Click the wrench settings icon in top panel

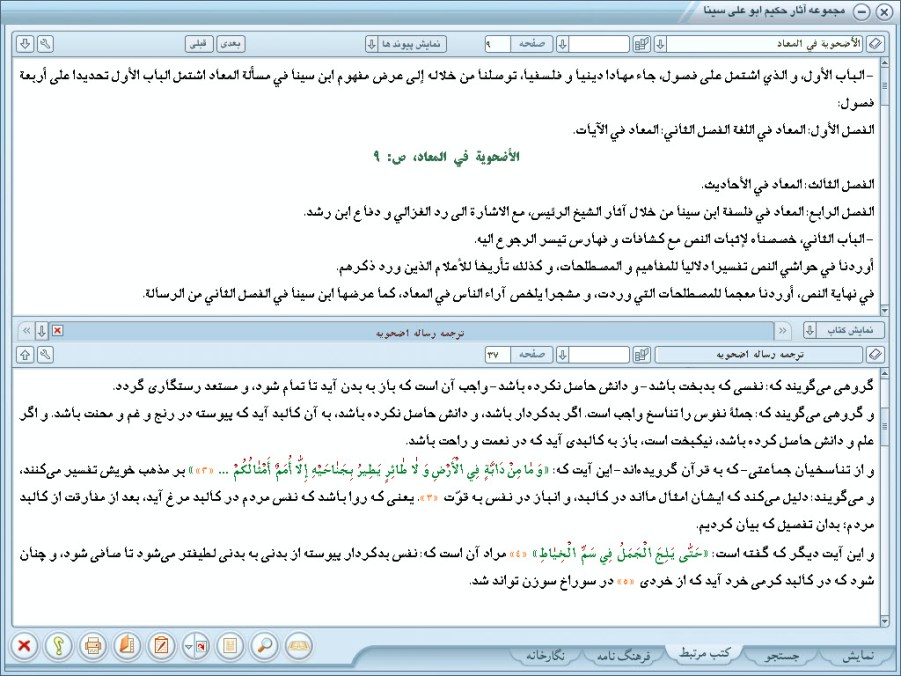pos(45,44)
